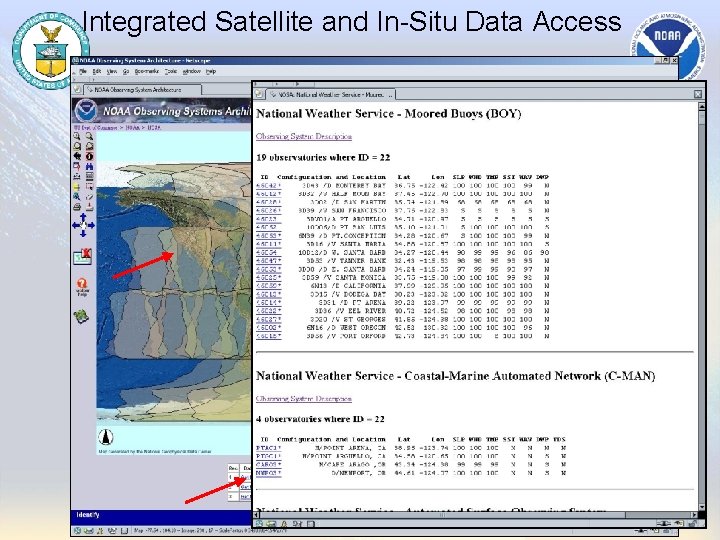Click new tab icon beside Moored Buoys tab
720x540 pixels.
coord(259,94)
